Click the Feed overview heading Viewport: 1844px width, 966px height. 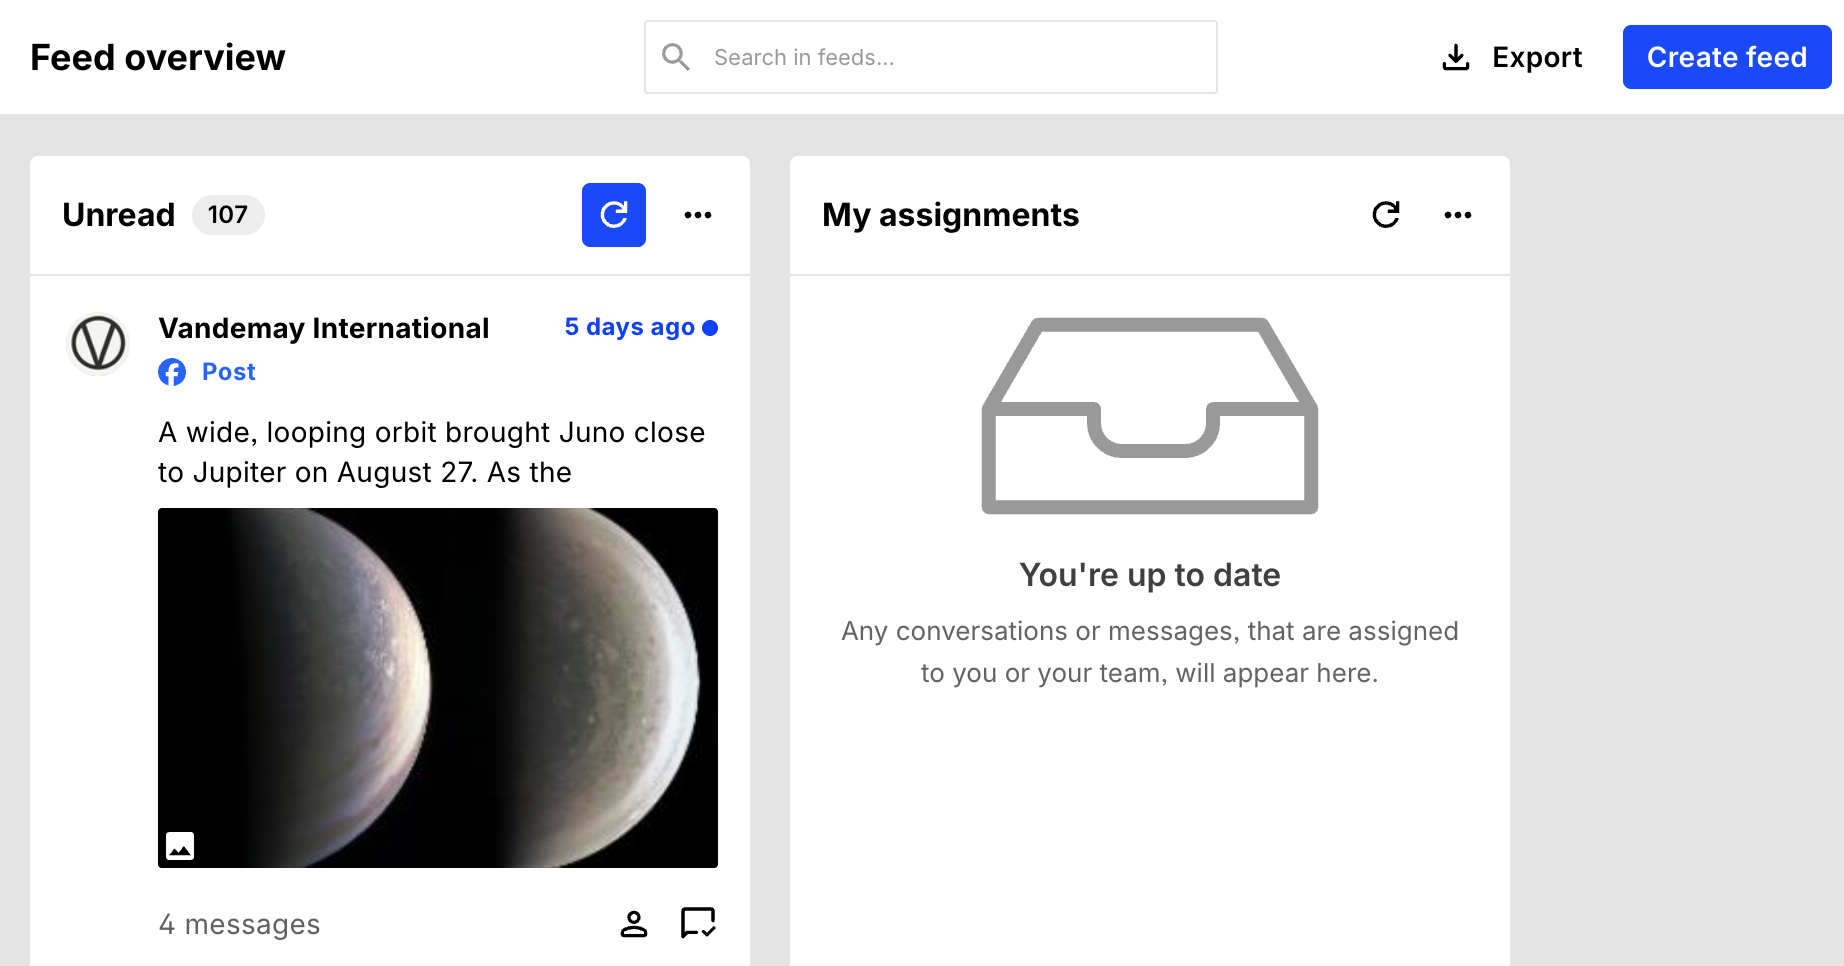158,58
